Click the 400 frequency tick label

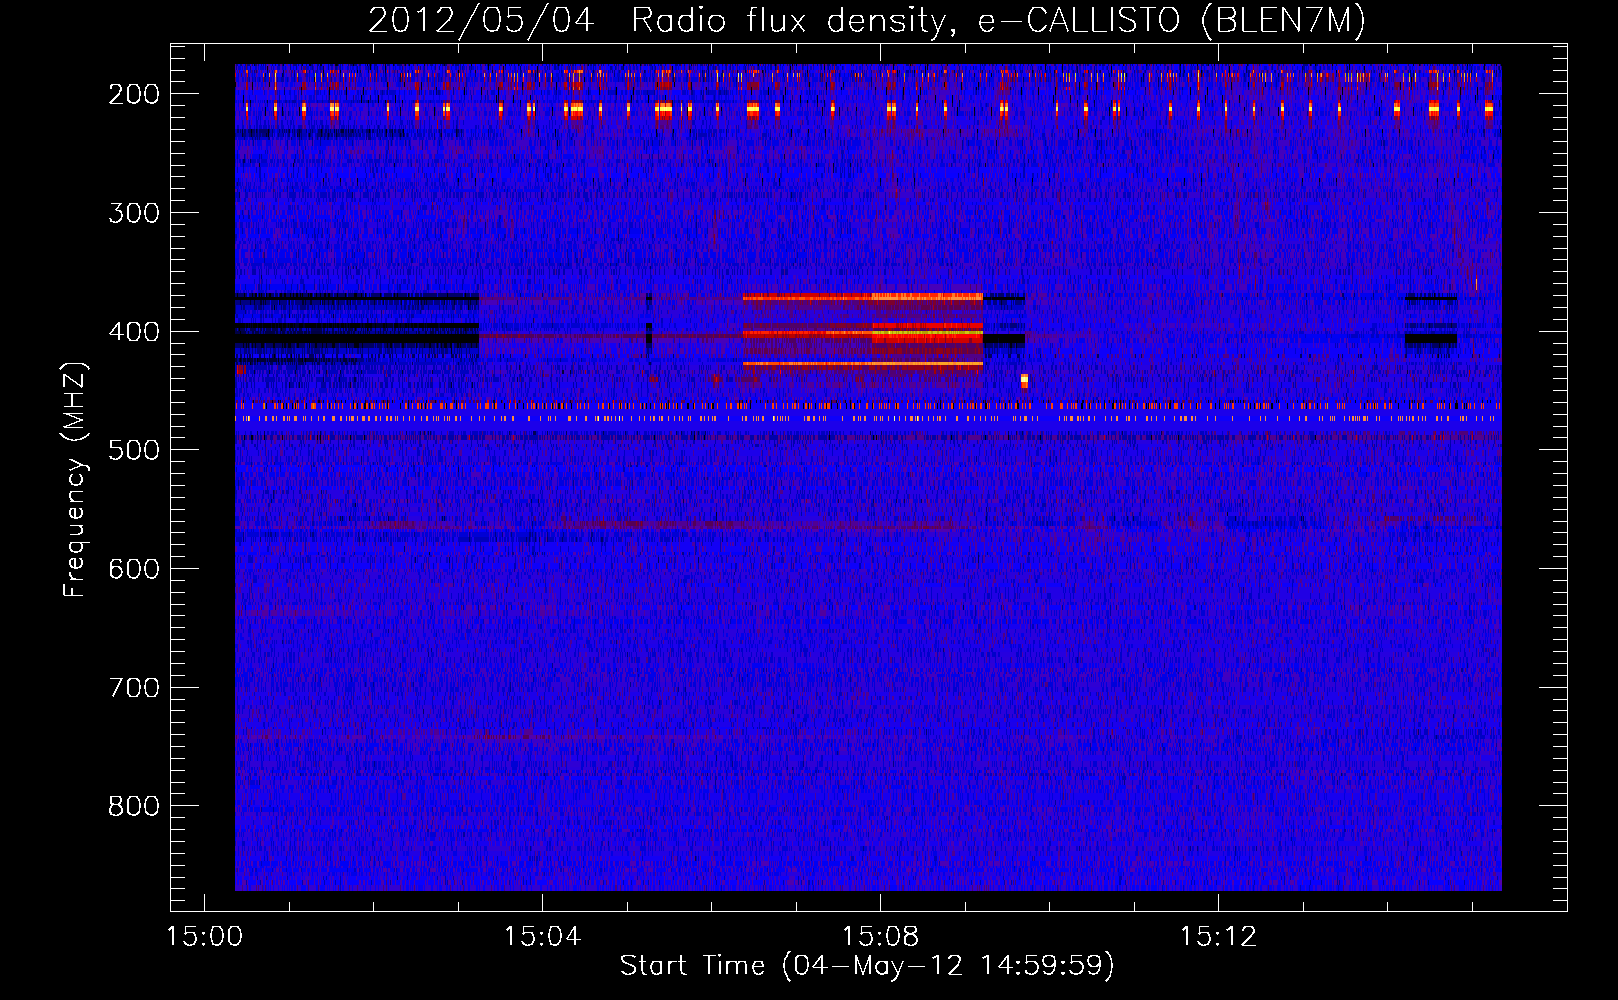pyautogui.click(x=134, y=332)
